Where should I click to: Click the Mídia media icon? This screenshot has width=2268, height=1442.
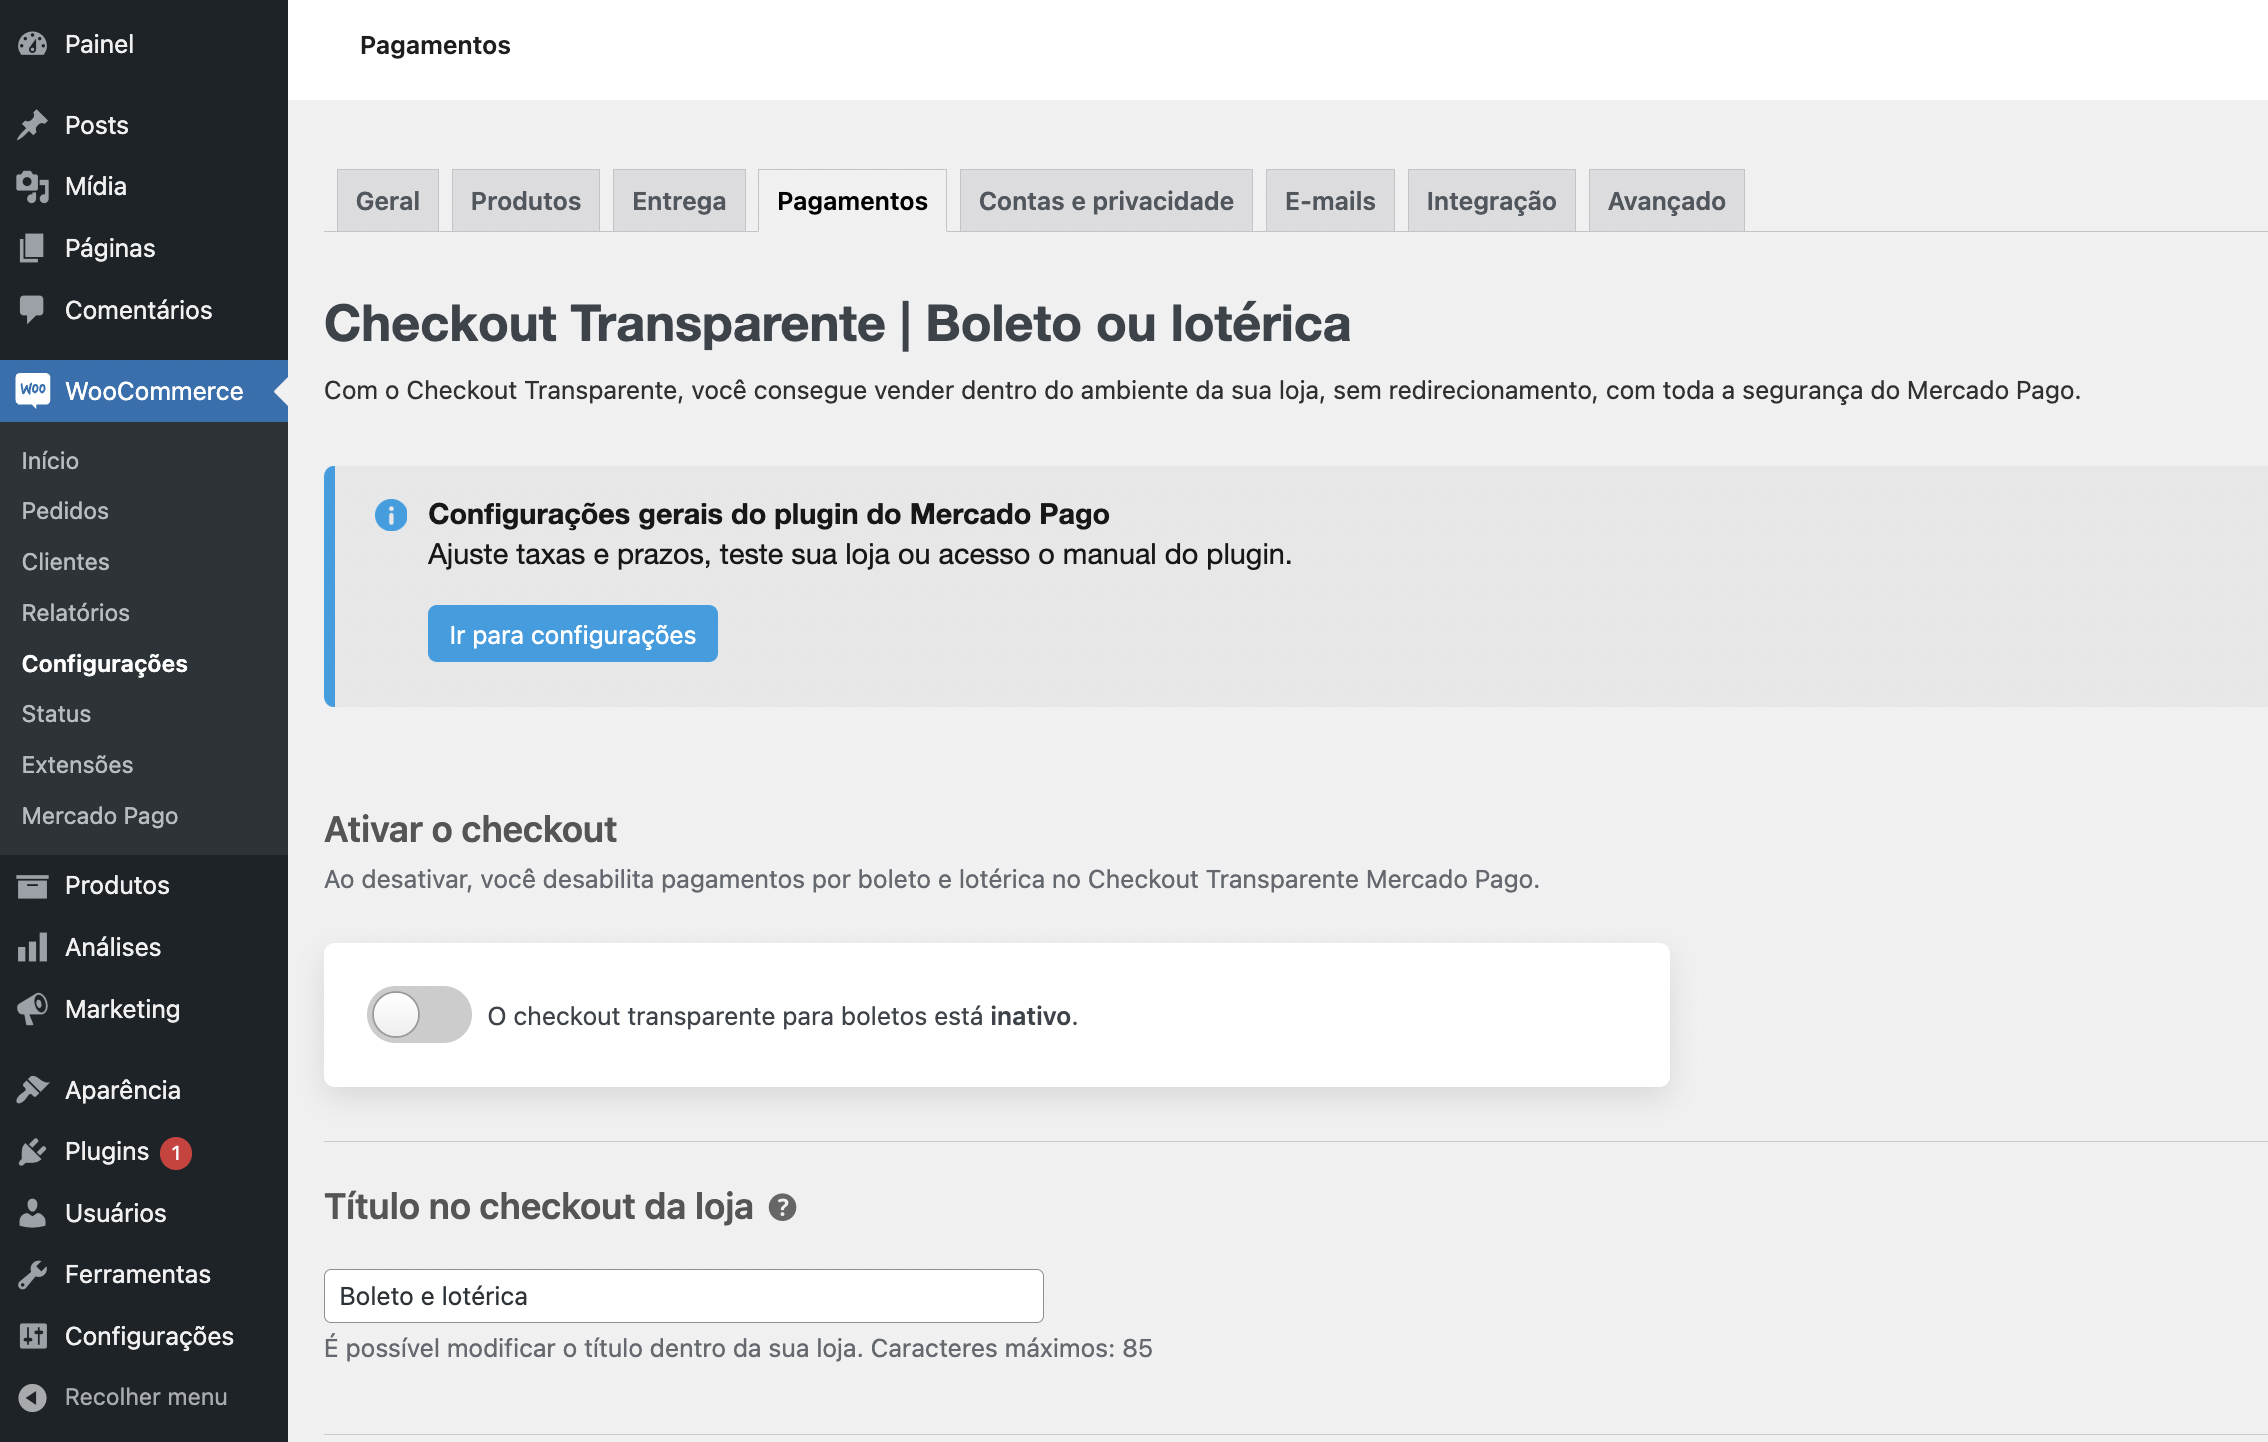(33, 187)
